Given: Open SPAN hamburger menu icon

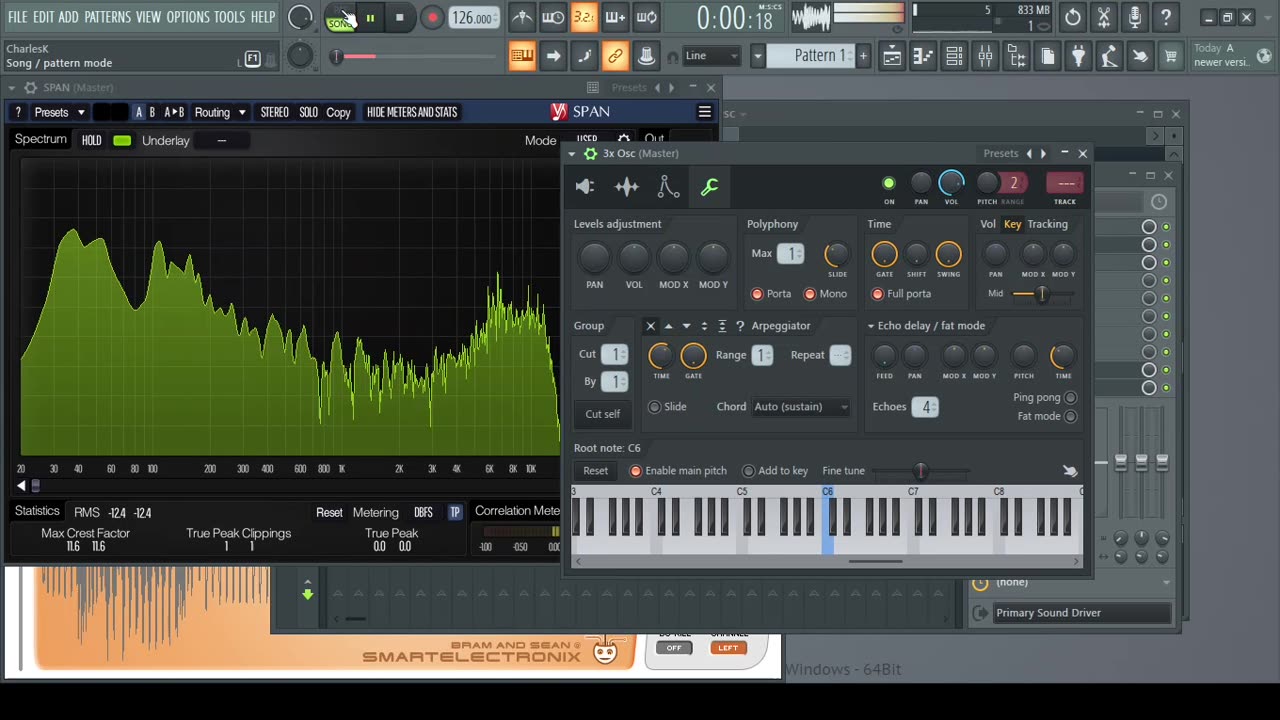Looking at the screenshot, I should tap(705, 112).
